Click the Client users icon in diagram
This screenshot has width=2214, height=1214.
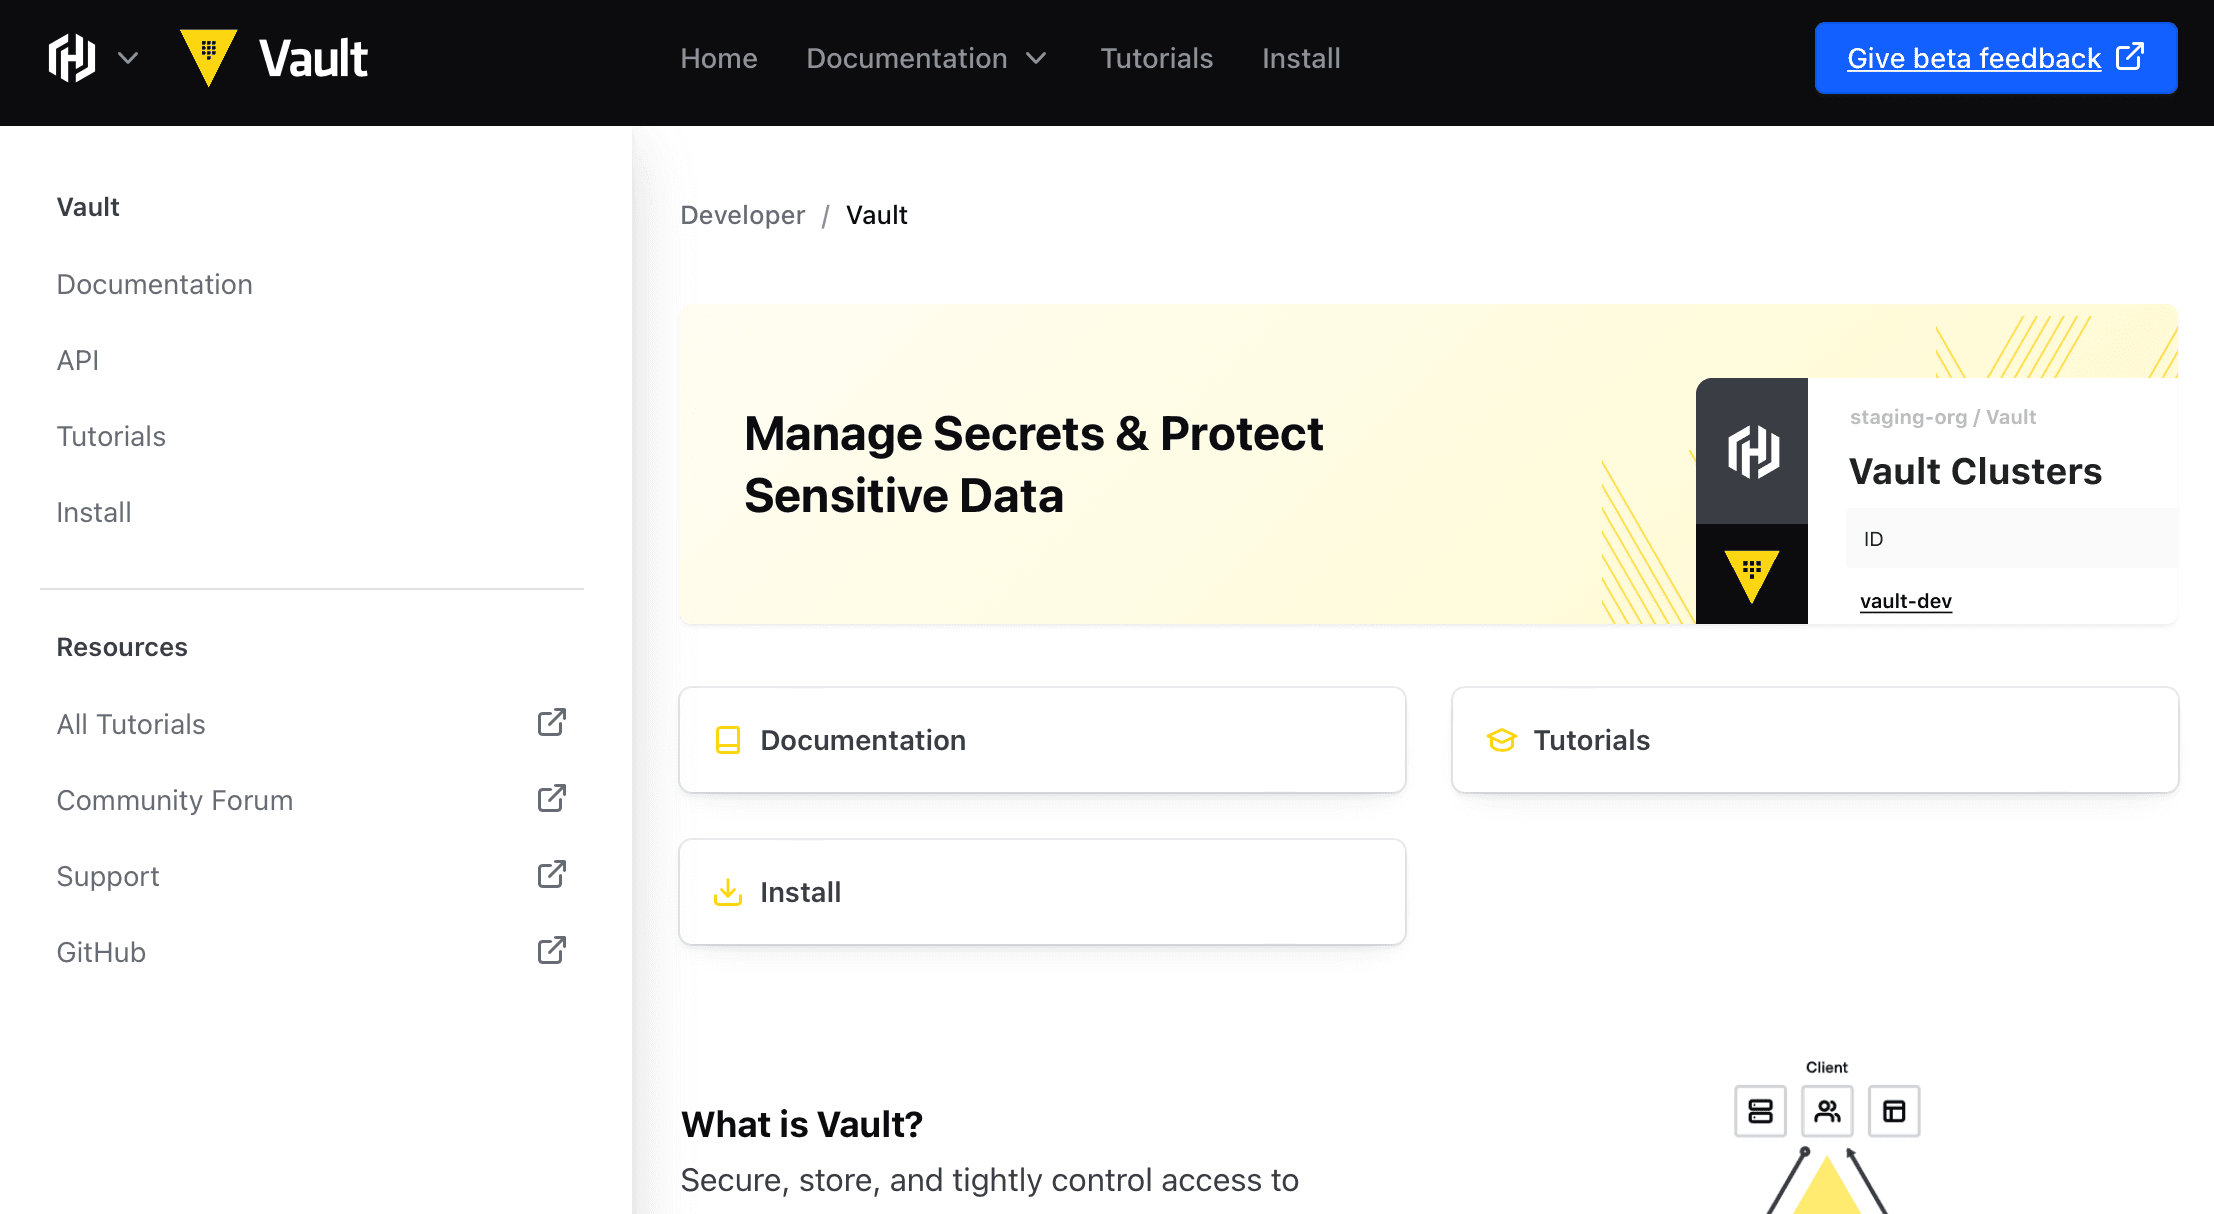pyautogui.click(x=1827, y=1111)
